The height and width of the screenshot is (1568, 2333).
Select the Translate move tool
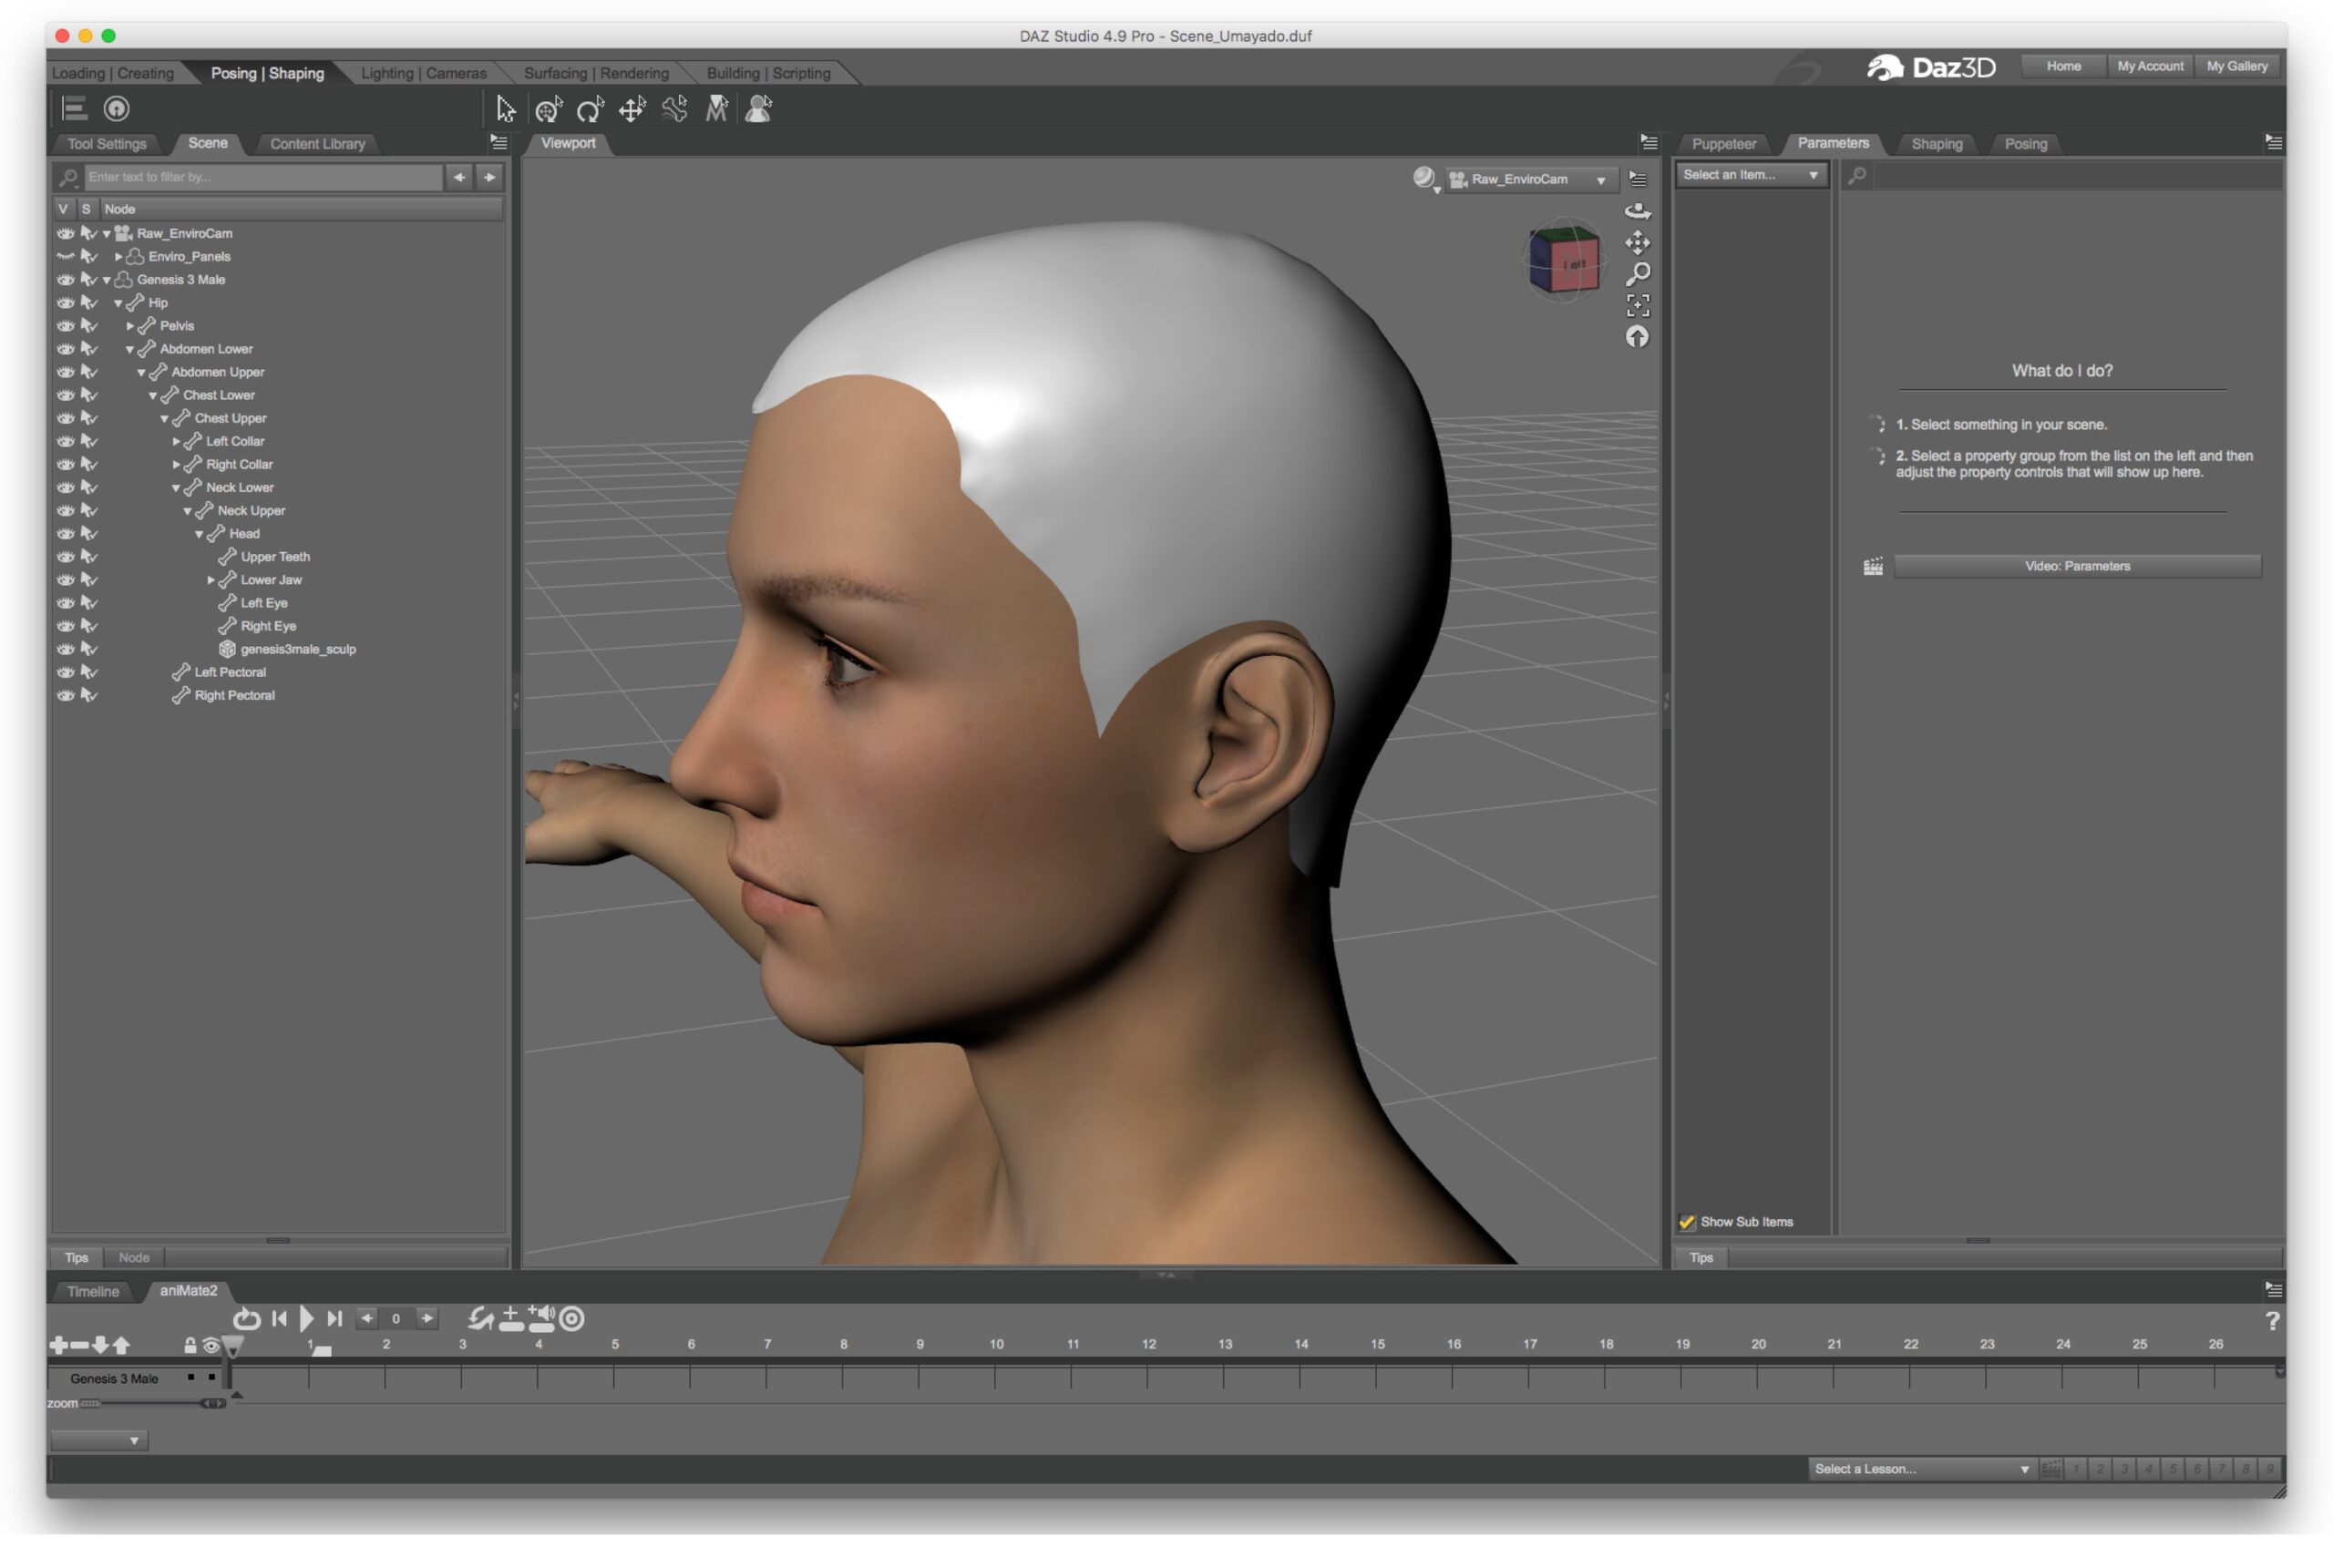(632, 109)
